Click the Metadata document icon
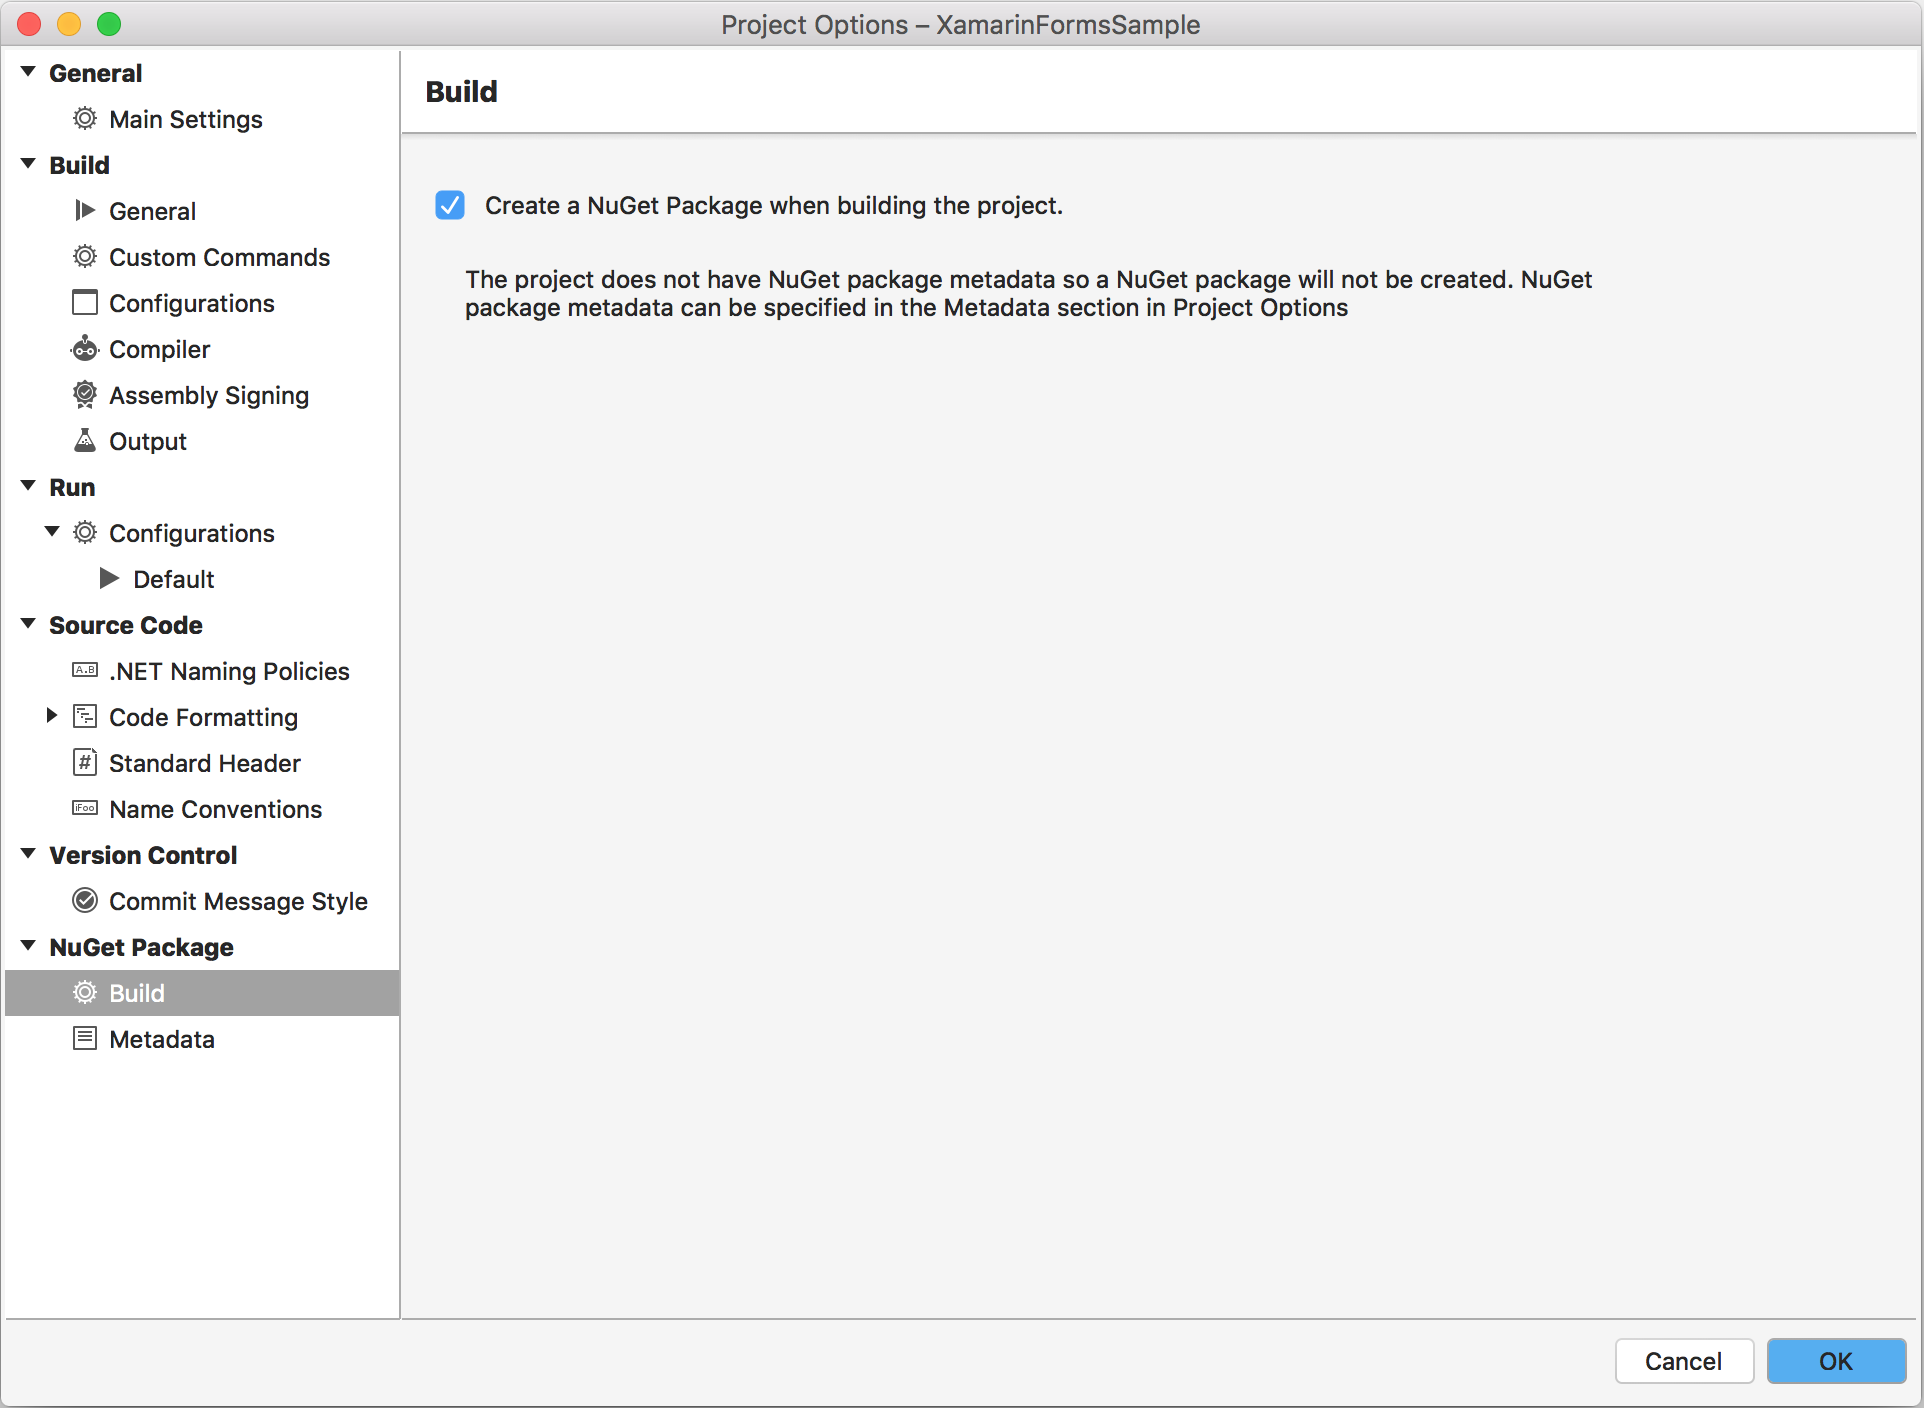The height and width of the screenshot is (1408, 1924). (x=85, y=1039)
